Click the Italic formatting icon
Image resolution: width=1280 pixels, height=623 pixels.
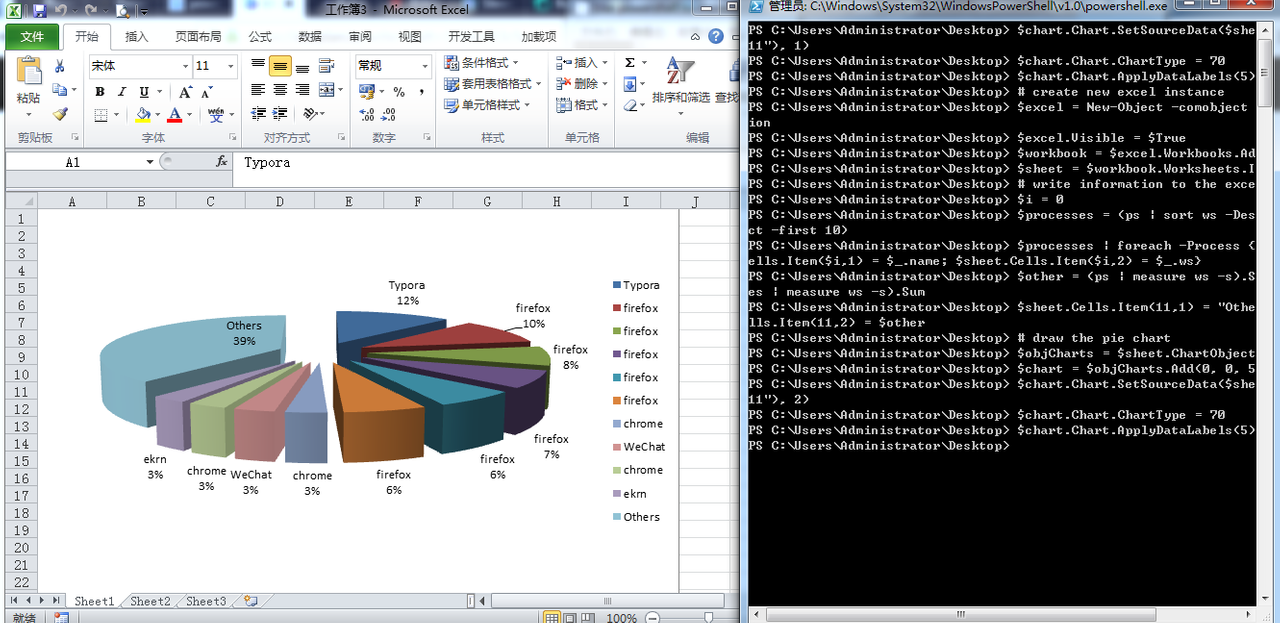click(x=122, y=92)
